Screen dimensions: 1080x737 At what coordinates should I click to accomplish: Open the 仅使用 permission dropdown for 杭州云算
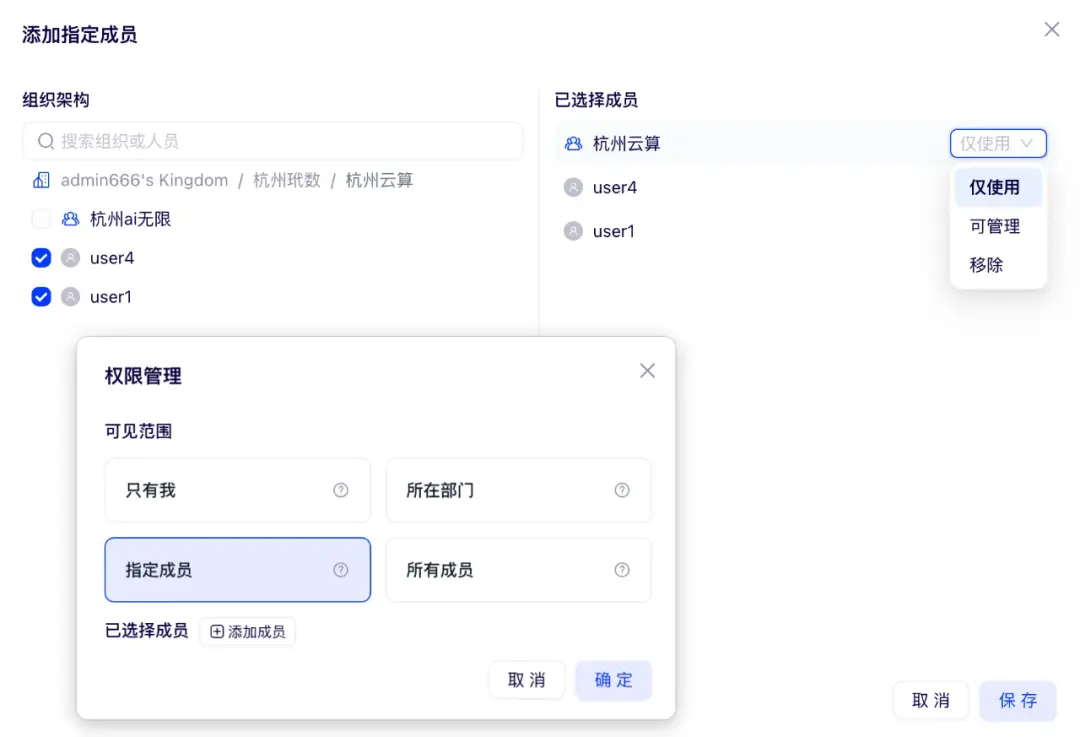pyautogui.click(x=997, y=143)
